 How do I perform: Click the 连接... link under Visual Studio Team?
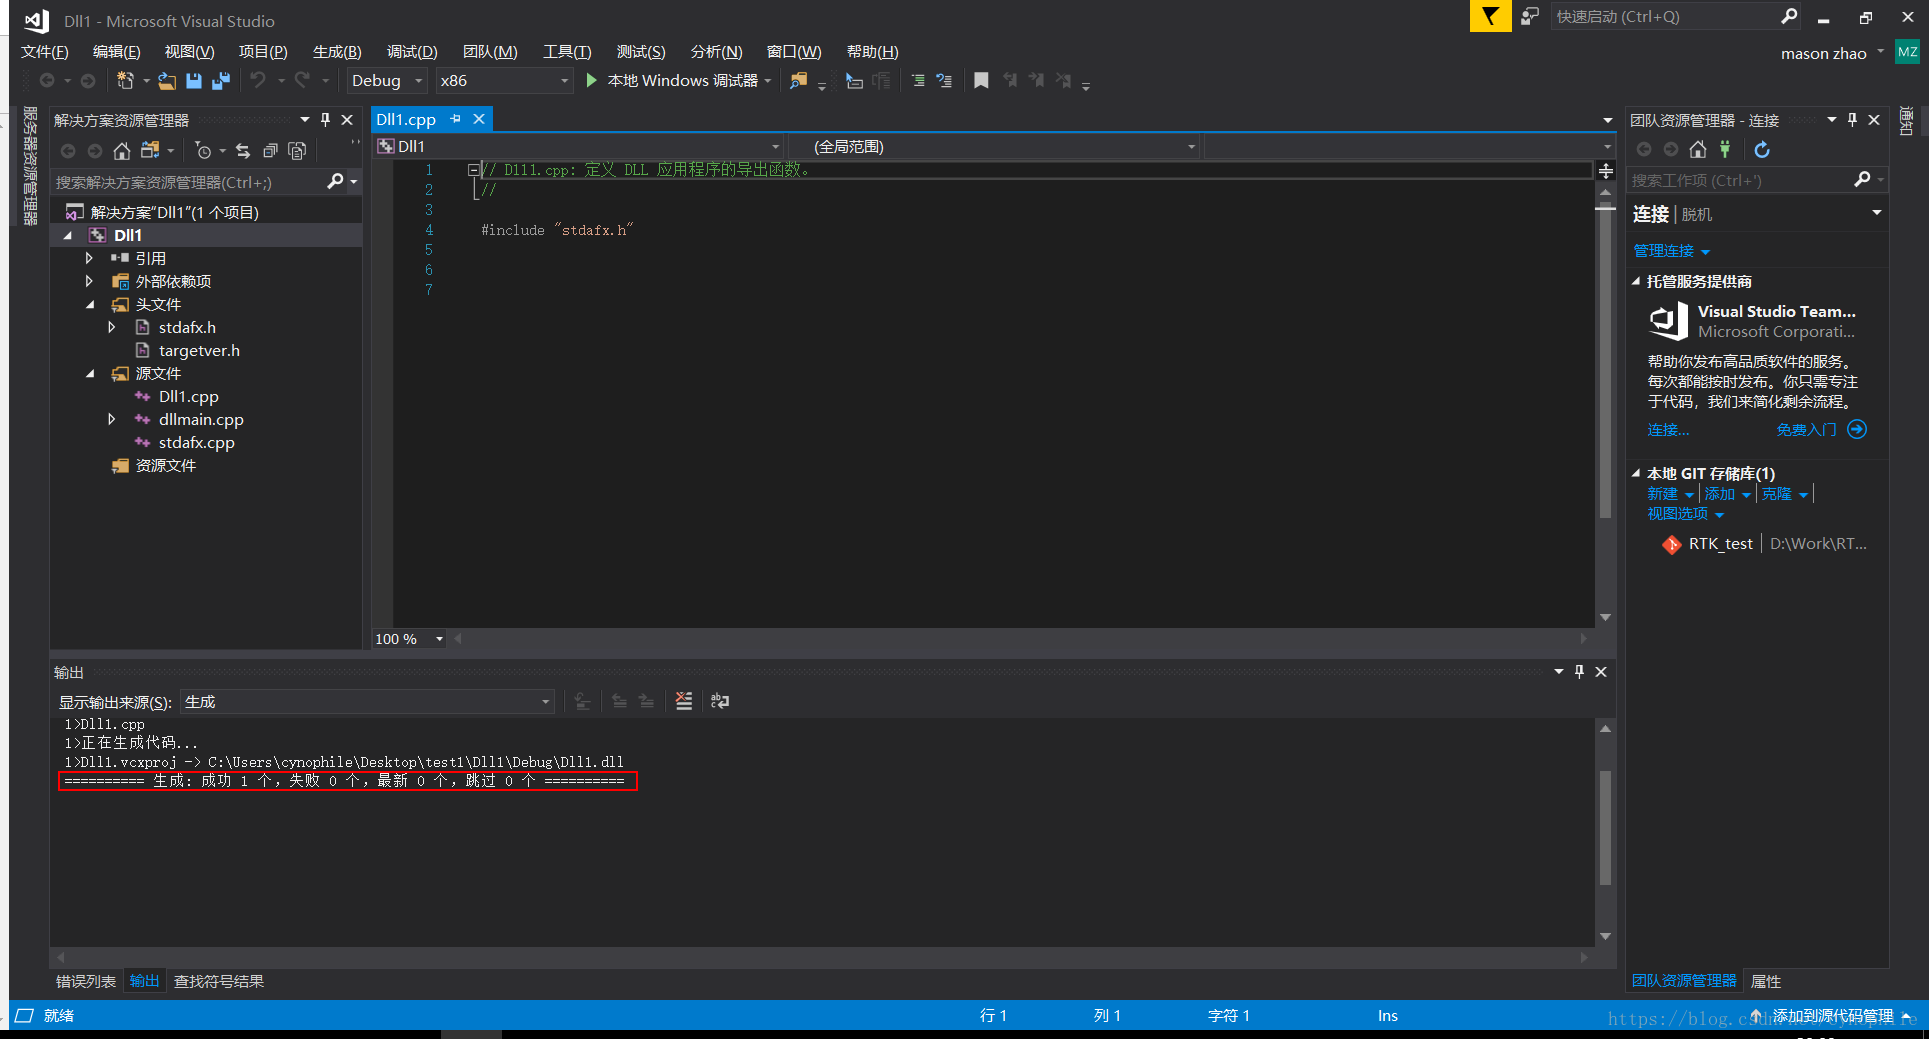pos(1668,429)
